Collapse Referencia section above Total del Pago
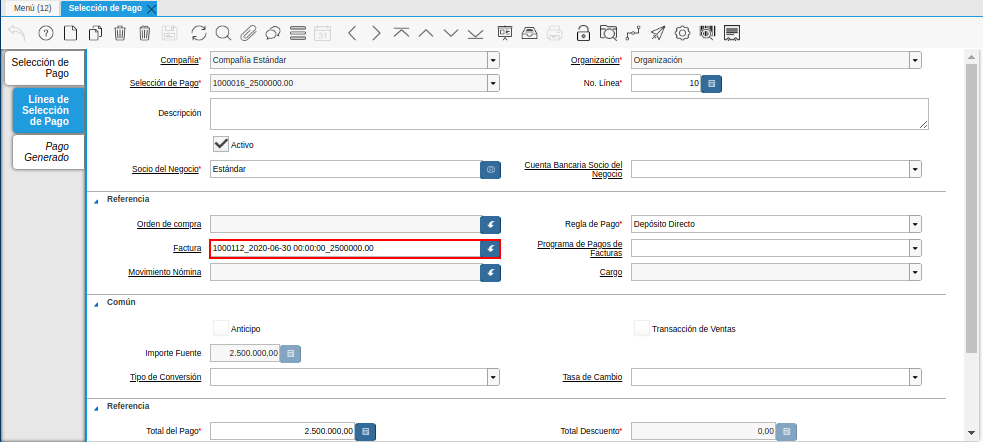 click(x=97, y=408)
